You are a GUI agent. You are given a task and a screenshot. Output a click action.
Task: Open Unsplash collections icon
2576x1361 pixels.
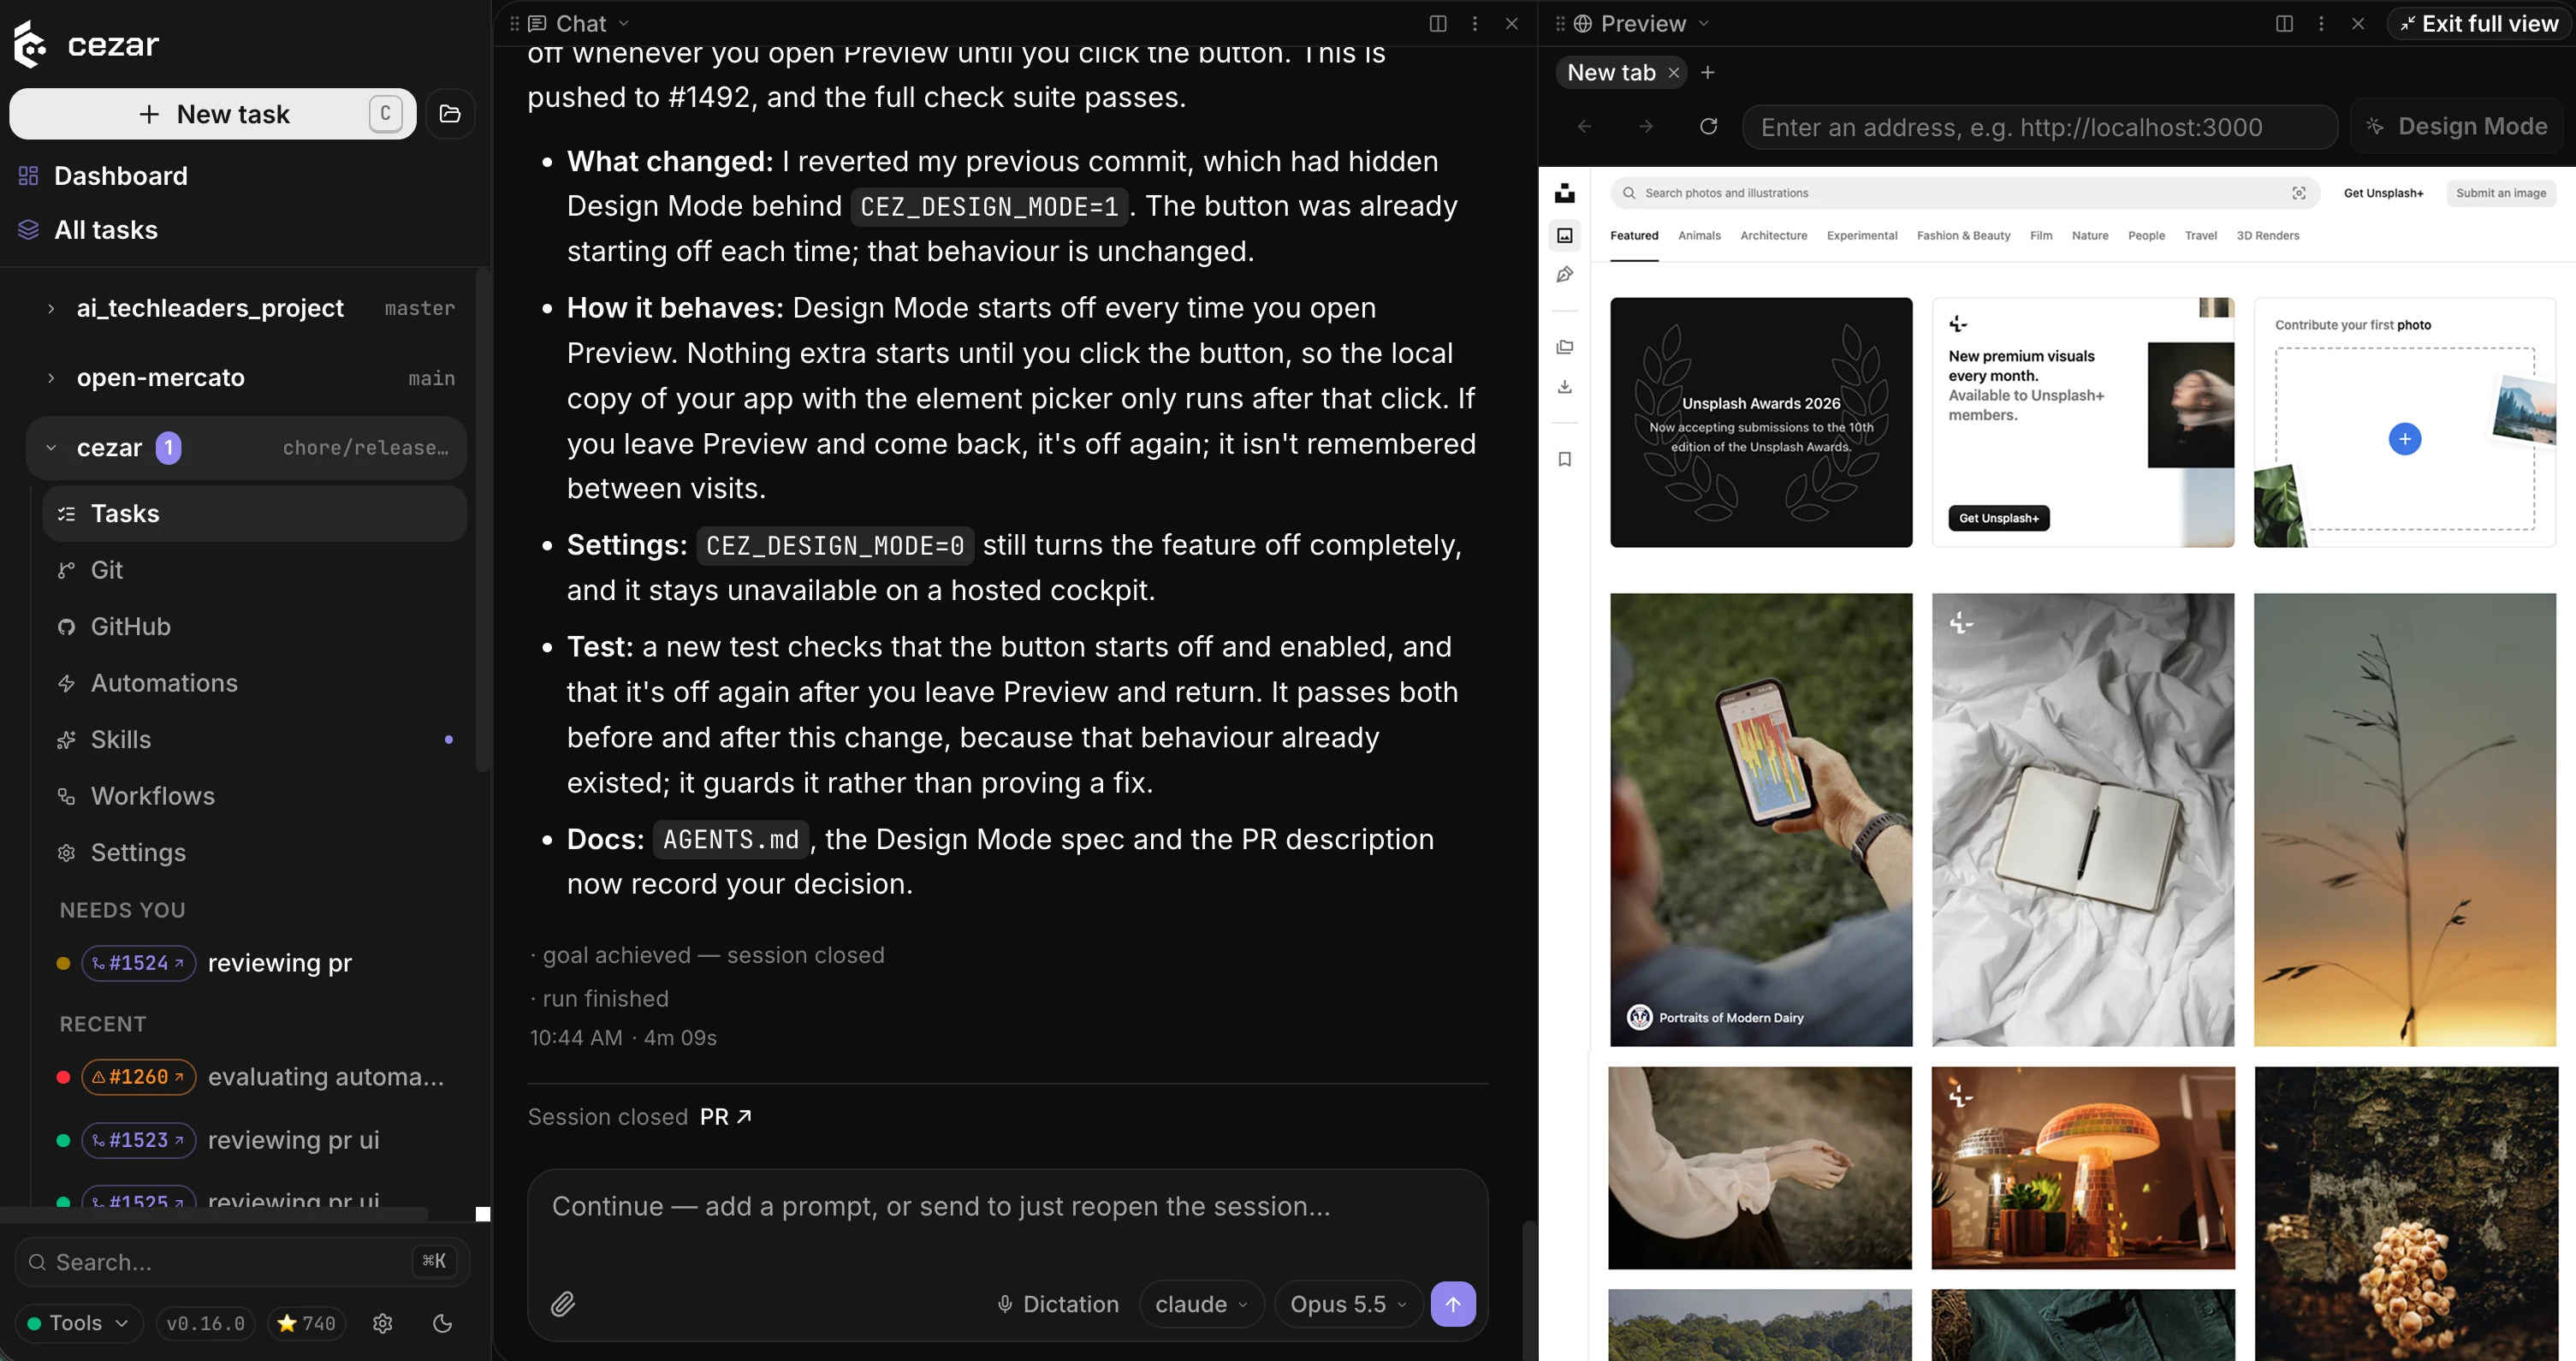click(1565, 347)
